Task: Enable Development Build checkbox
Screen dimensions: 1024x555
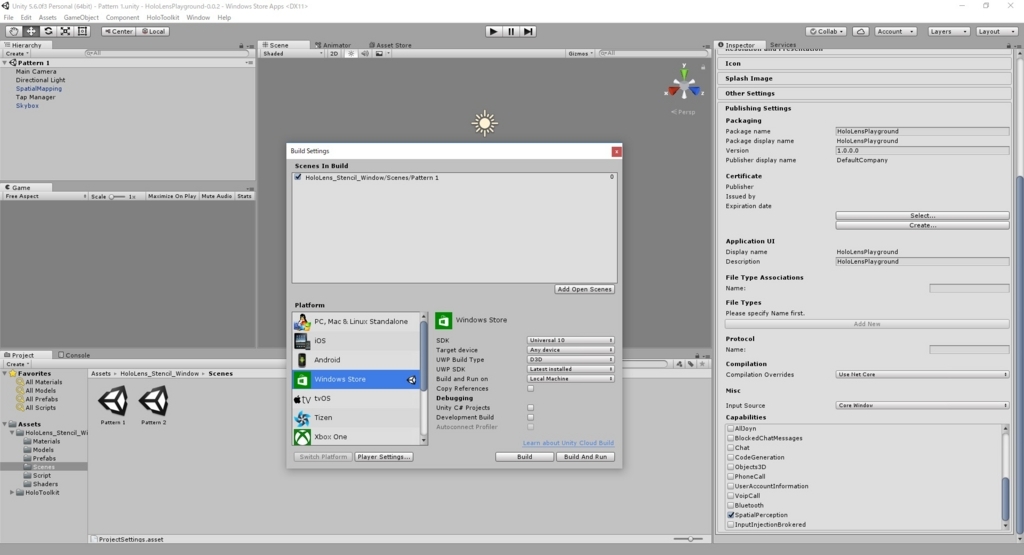Action: click(530, 417)
